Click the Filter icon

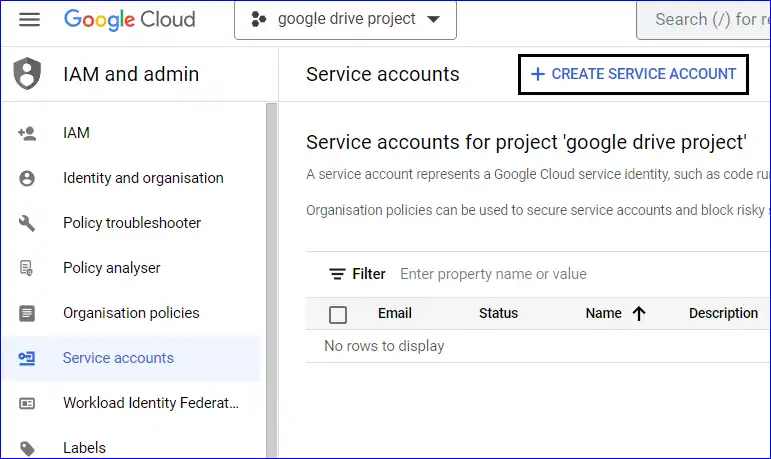coord(337,274)
